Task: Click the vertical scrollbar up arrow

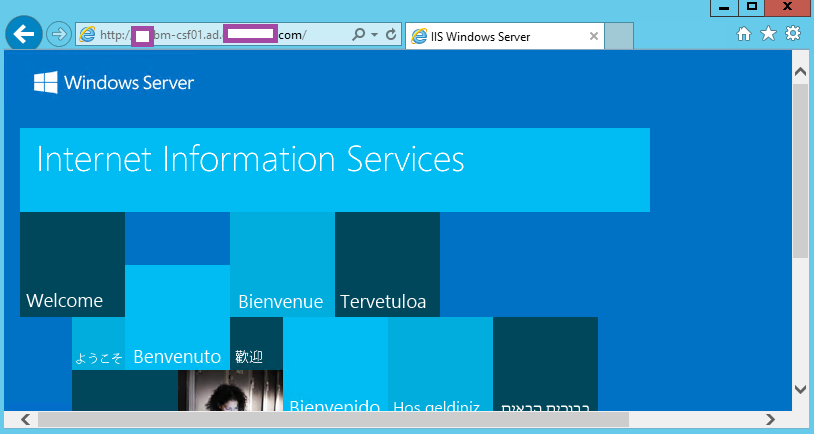Action: click(x=800, y=73)
